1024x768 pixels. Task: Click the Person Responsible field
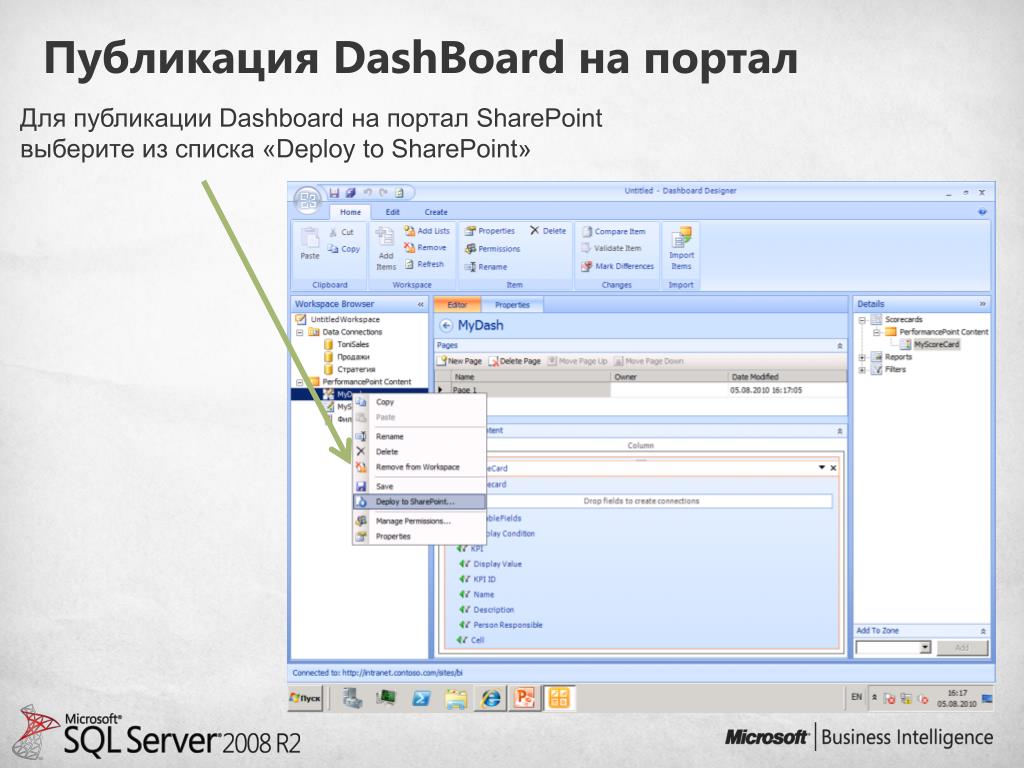507,625
